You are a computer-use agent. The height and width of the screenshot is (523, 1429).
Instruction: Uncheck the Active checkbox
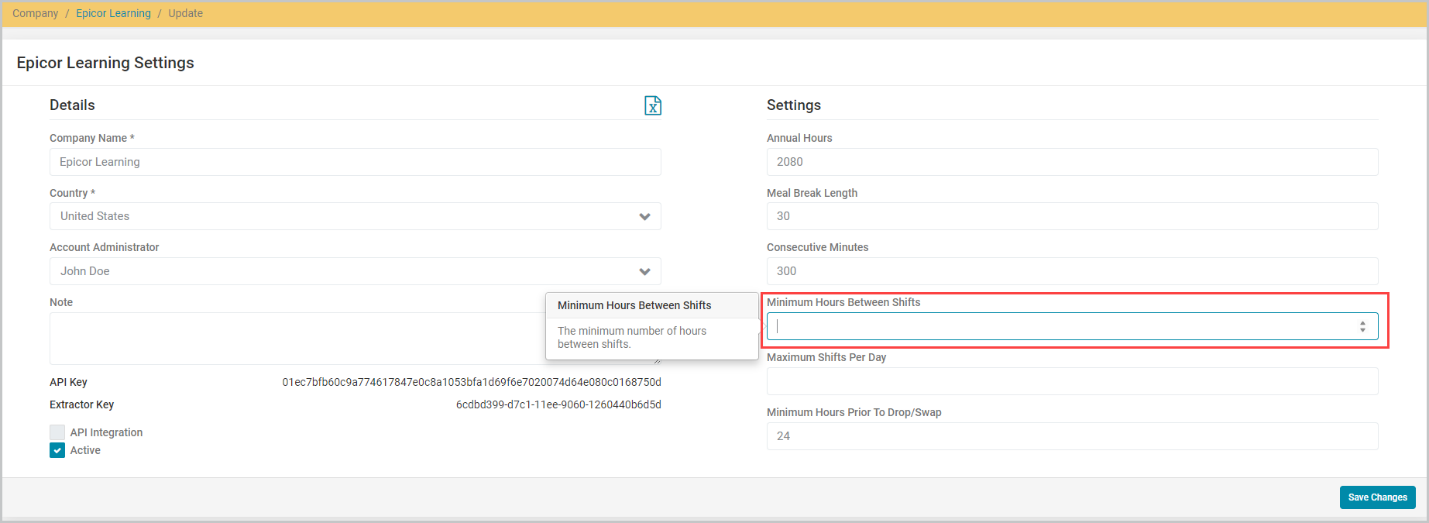(58, 450)
